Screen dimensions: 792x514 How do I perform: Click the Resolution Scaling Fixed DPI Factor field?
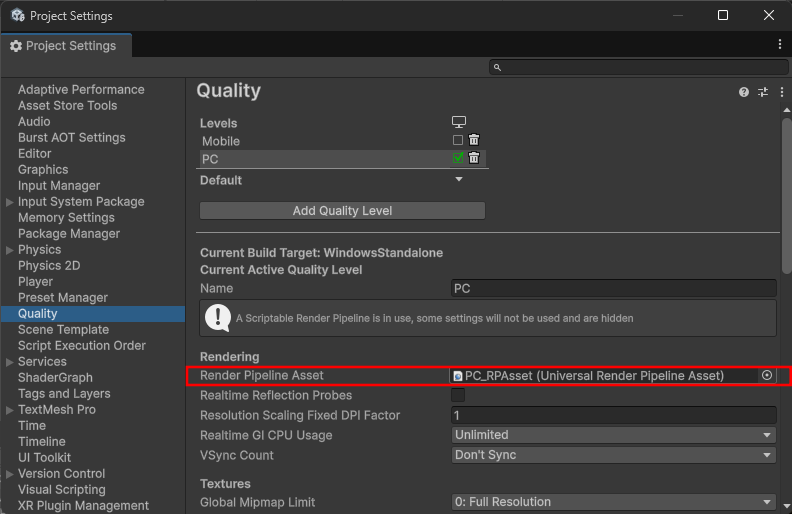coord(613,415)
